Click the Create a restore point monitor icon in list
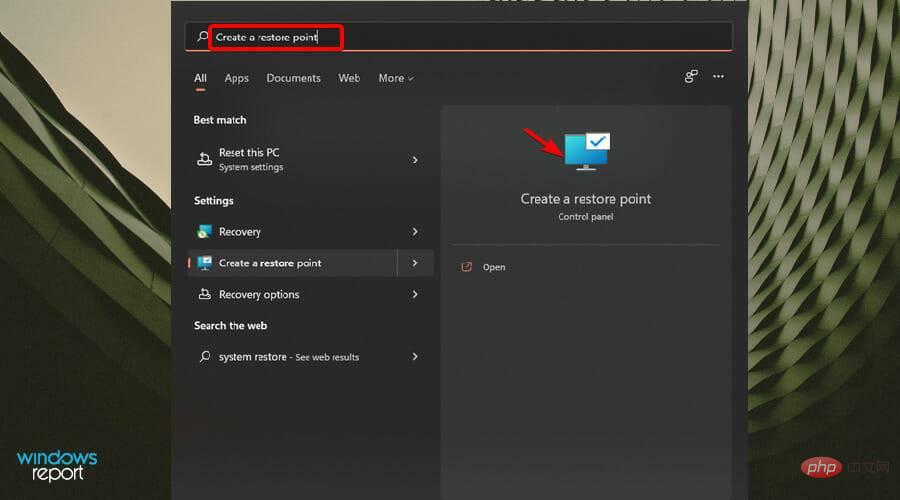 click(204, 263)
